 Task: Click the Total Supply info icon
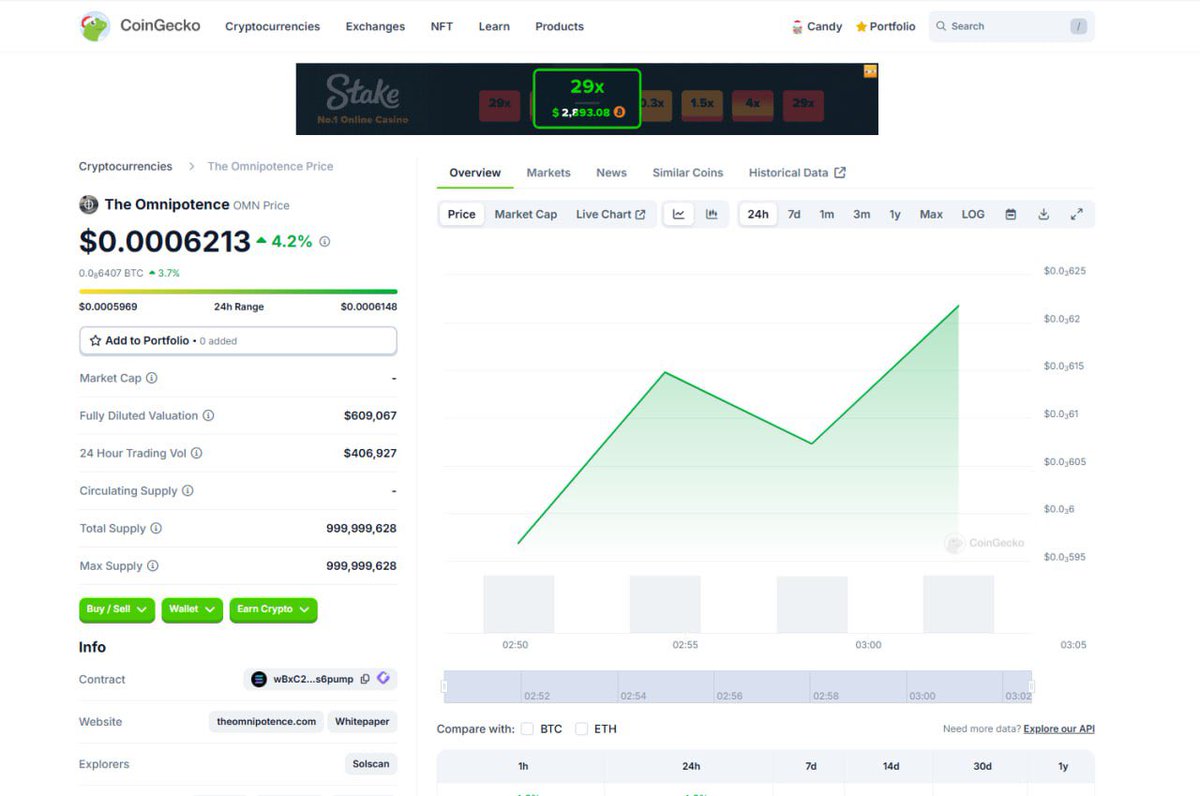tap(156, 528)
